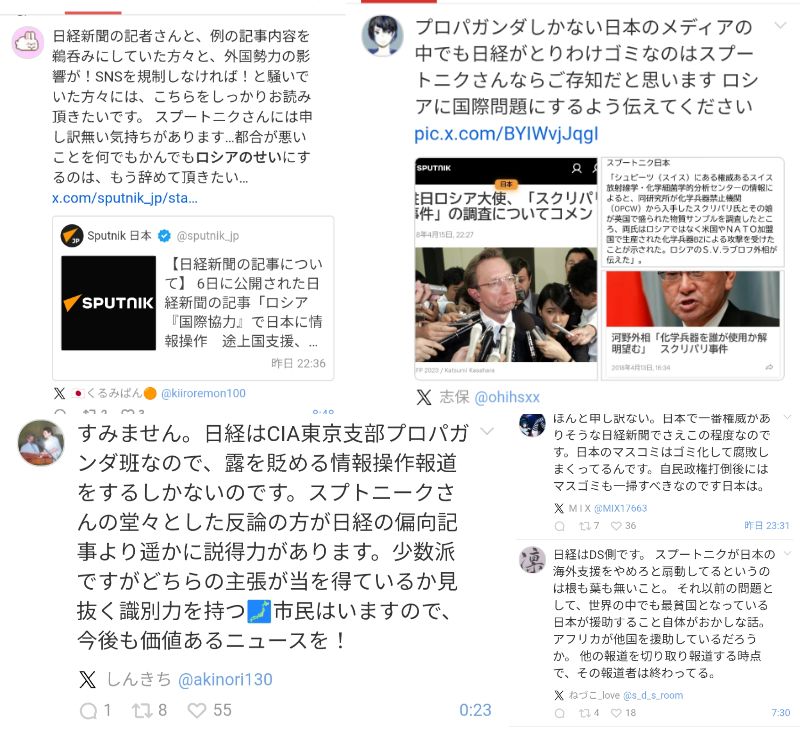Open the rabbit avatar profile picture
The height and width of the screenshot is (732, 800).
tap(28, 42)
